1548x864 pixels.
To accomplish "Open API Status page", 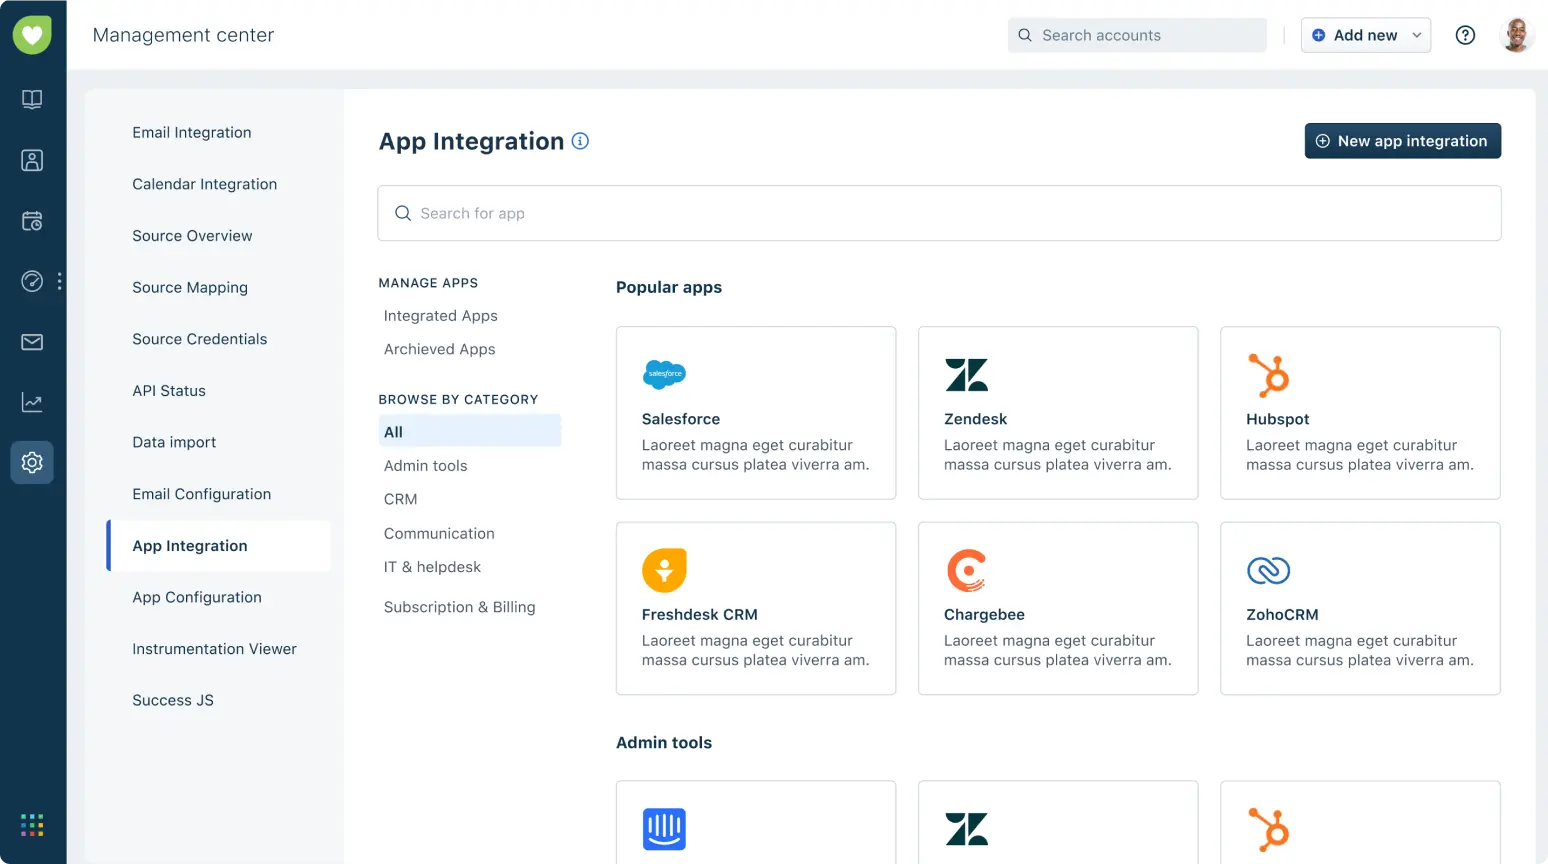I will [x=169, y=391].
